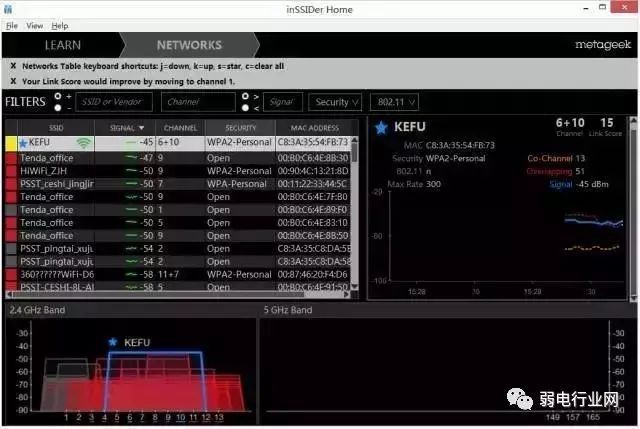Select the minus (exclude) SSID filter radio button
Screen dimensions: 640x429
[58, 108]
